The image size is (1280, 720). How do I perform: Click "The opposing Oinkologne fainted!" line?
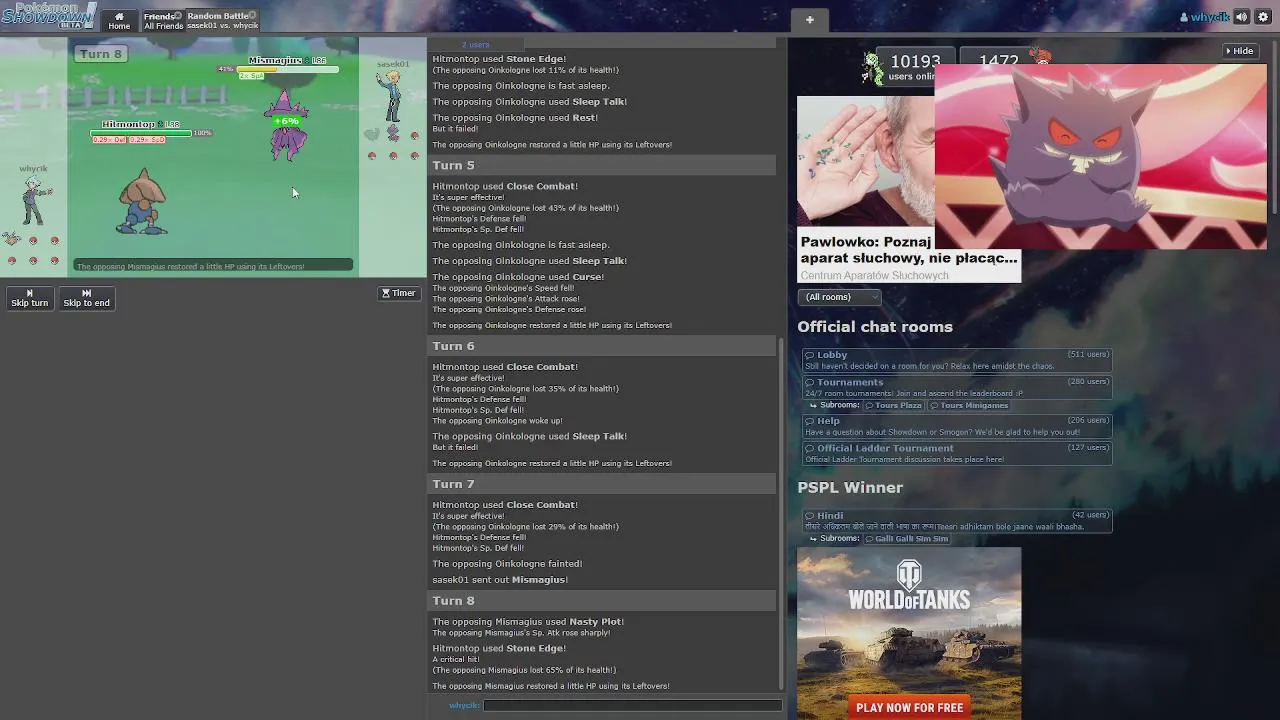point(507,564)
